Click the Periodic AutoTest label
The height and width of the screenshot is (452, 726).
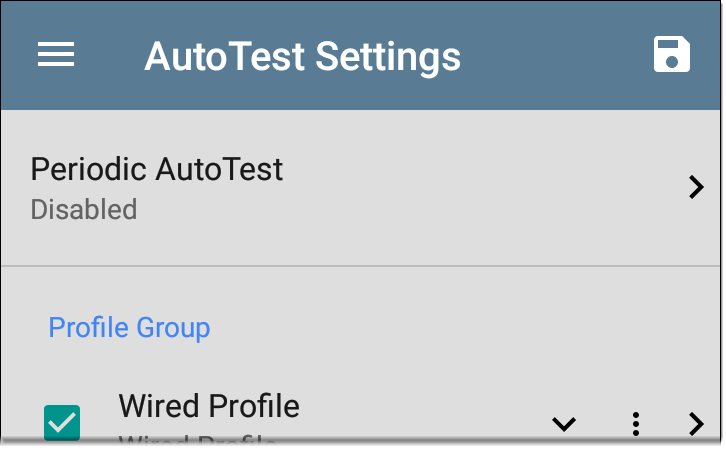(156, 169)
